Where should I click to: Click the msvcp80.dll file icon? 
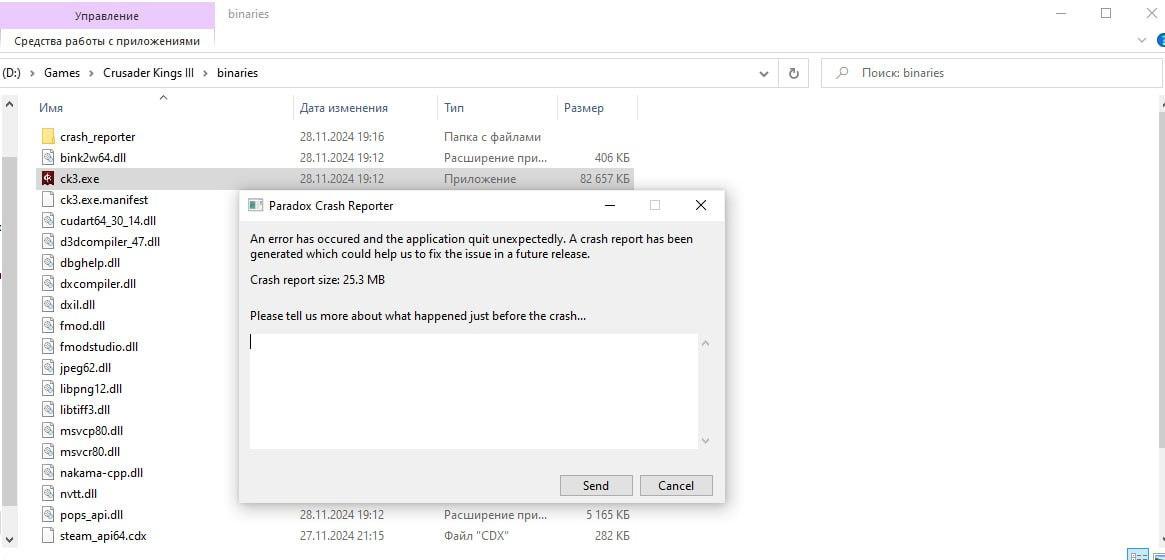pyautogui.click(x=48, y=430)
